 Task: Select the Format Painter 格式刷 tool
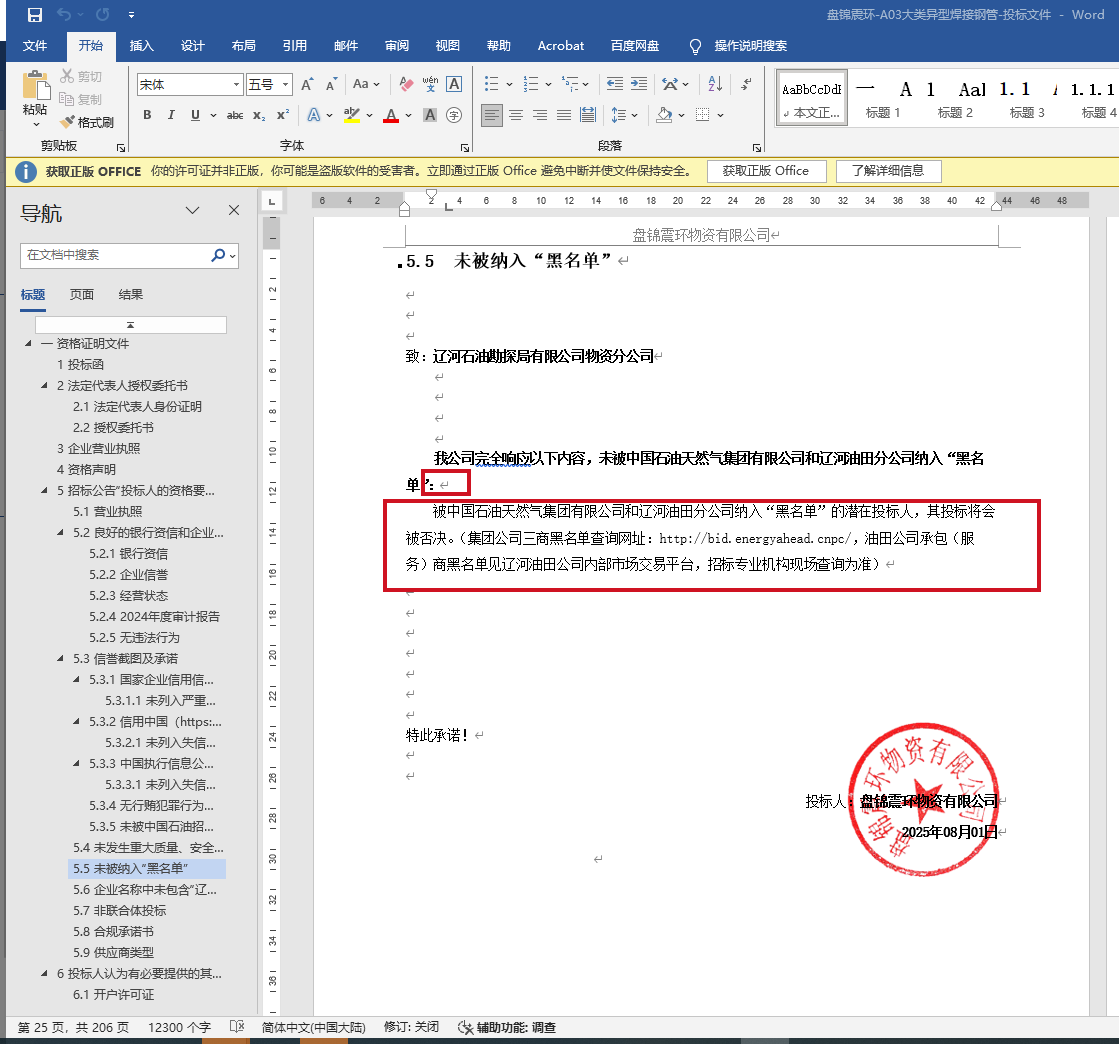pyautogui.click(x=87, y=122)
